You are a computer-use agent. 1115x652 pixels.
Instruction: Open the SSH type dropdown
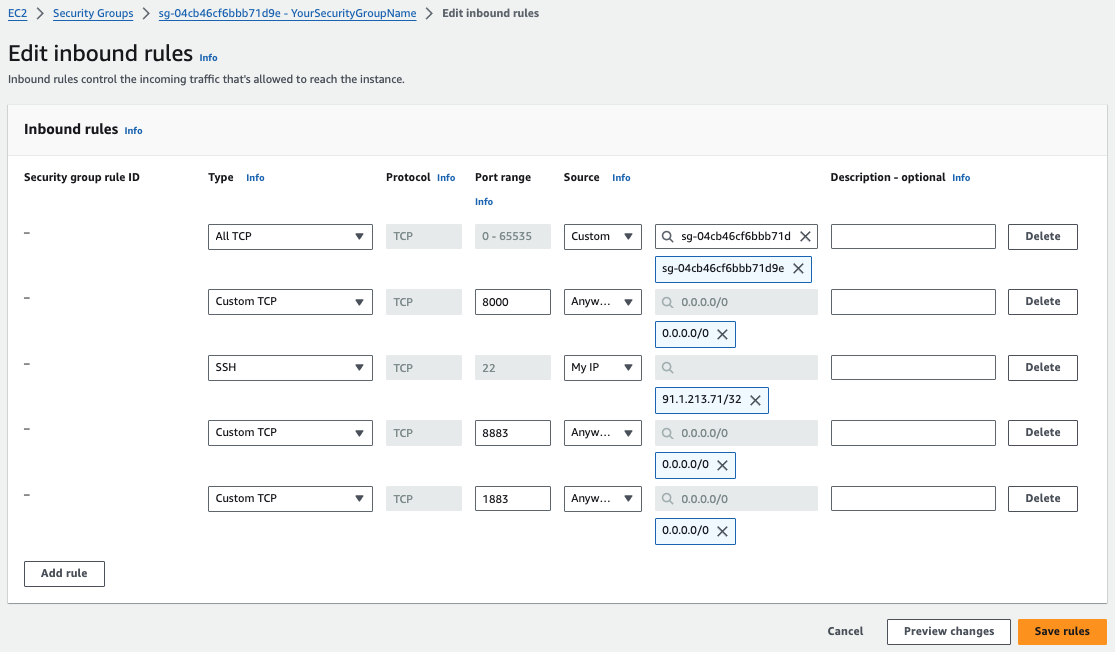(x=290, y=368)
